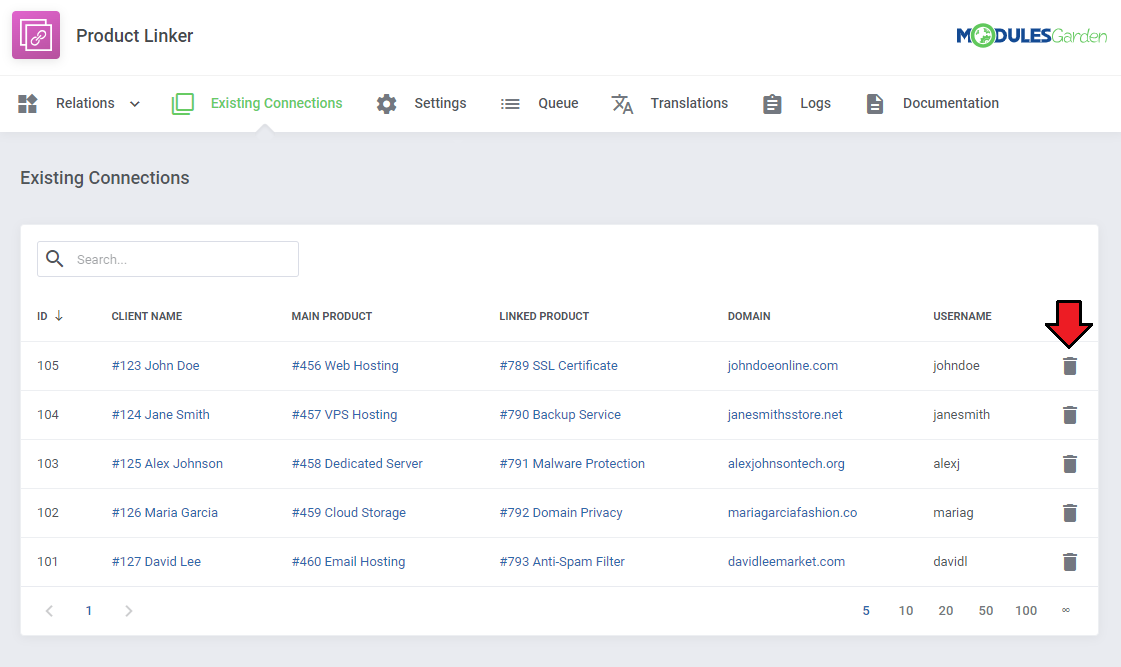This screenshot has height=667, width=1121.
Task: Open client #125 Alex Johnson
Action: point(167,463)
